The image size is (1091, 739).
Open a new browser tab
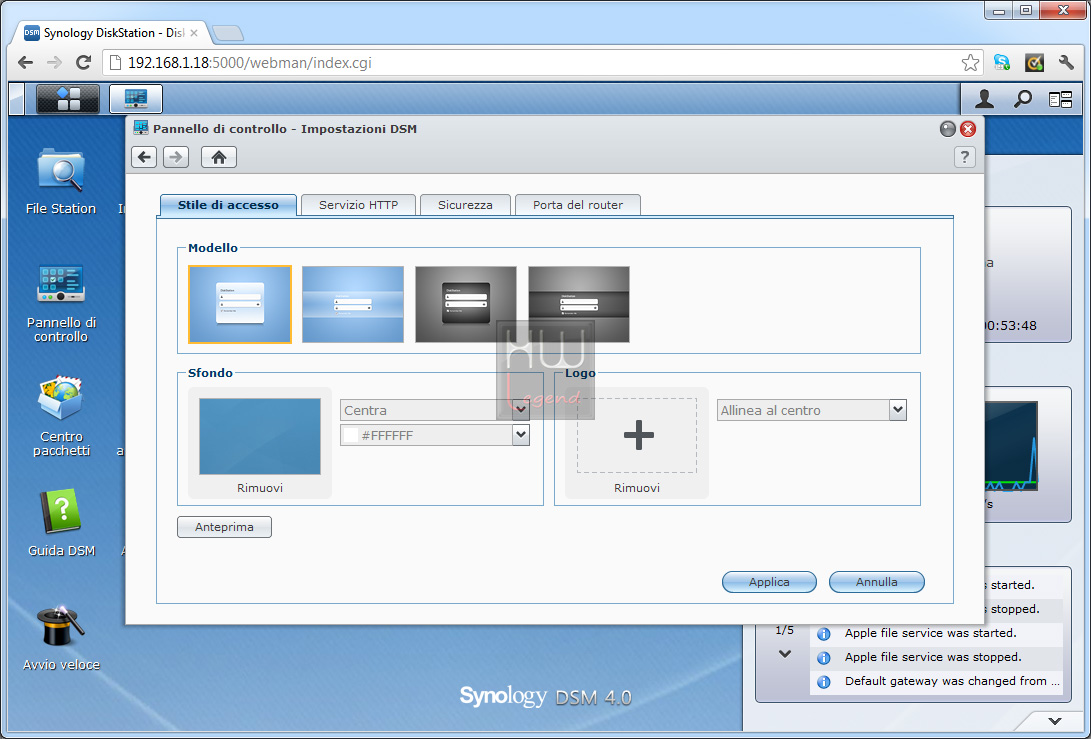[228, 33]
